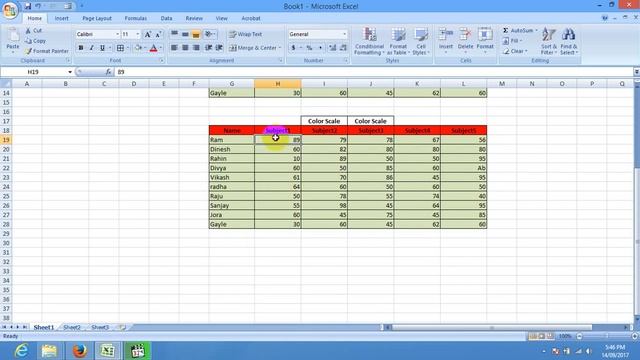Image resolution: width=640 pixels, height=360 pixels.
Task: Select row 19 header
Action: (6, 140)
